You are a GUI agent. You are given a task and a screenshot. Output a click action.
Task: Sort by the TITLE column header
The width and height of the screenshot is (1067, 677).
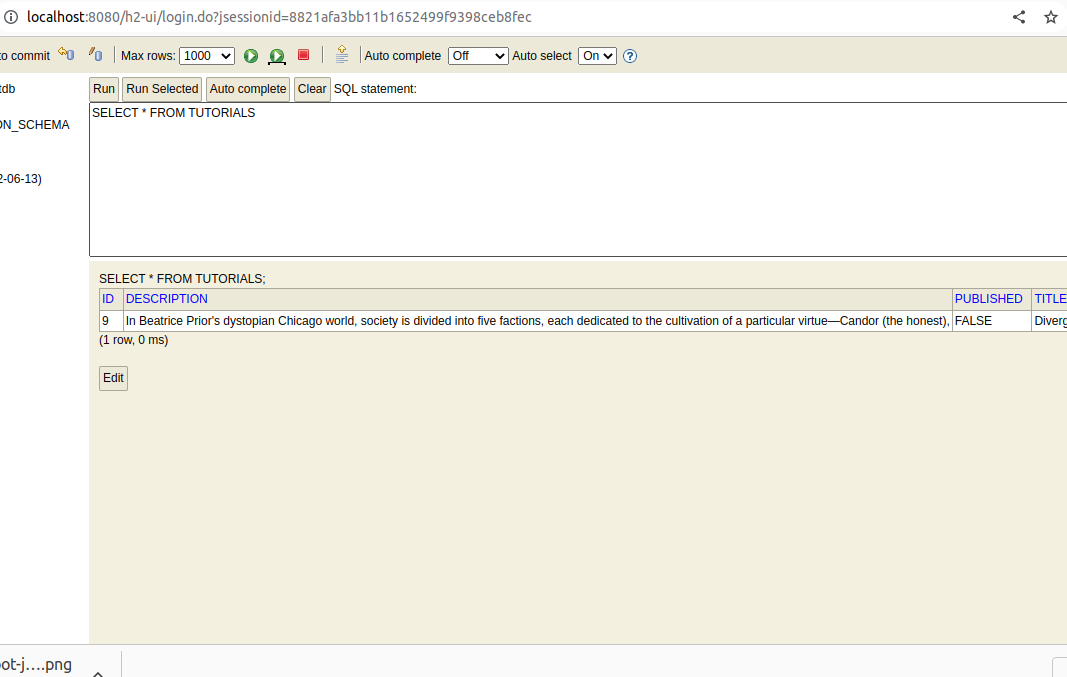coord(1050,299)
